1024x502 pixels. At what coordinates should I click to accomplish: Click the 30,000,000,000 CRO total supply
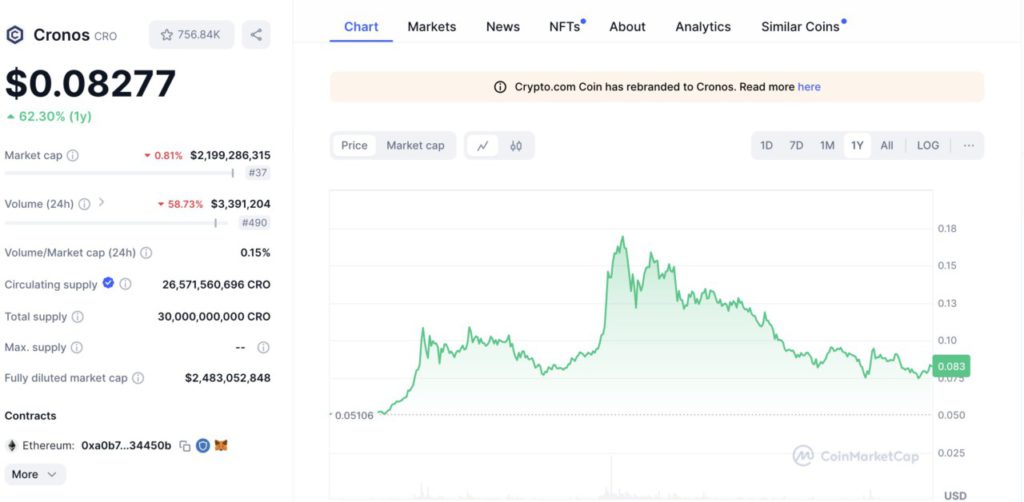[x=214, y=317]
